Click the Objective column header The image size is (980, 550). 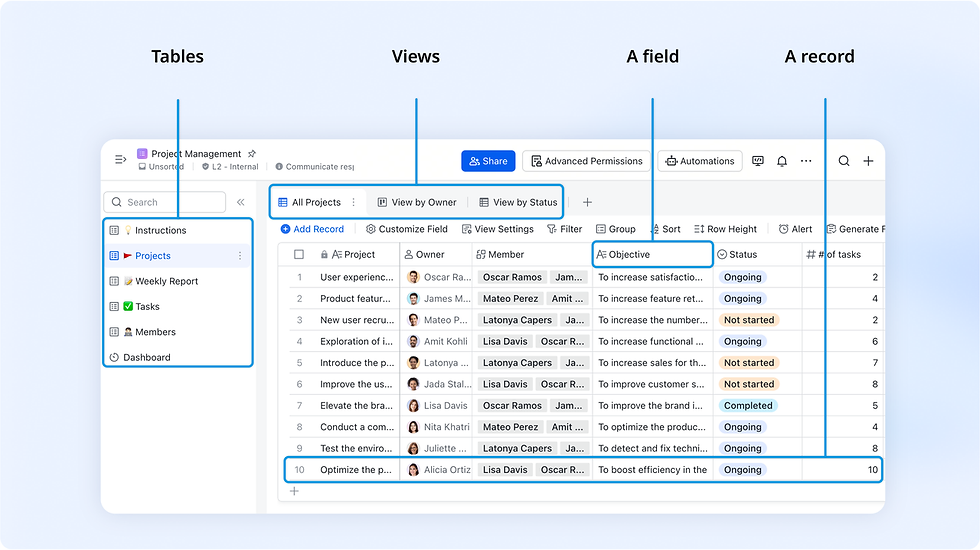click(652, 254)
